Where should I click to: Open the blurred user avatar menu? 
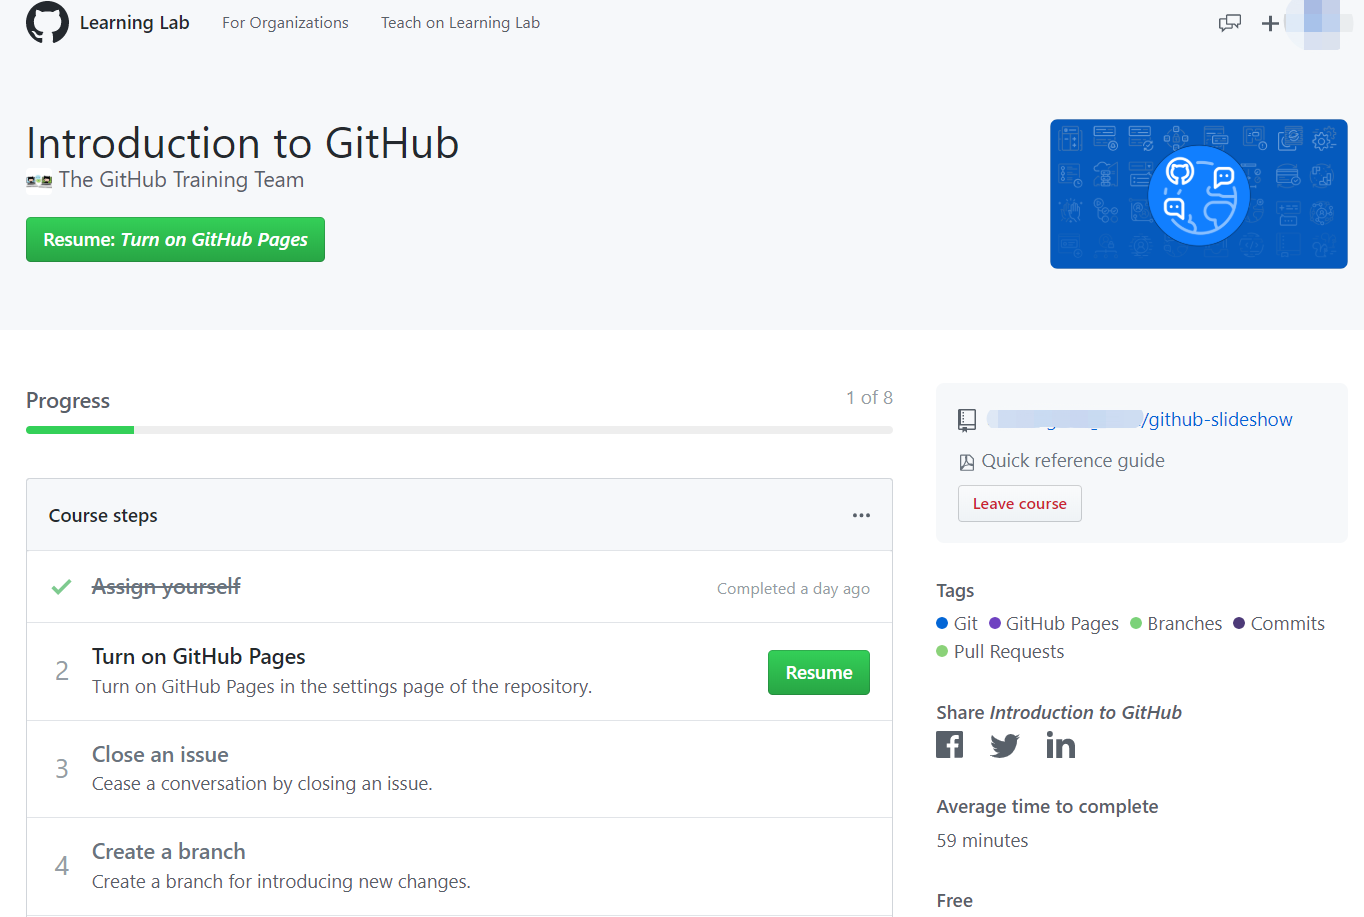point(1319,23)
